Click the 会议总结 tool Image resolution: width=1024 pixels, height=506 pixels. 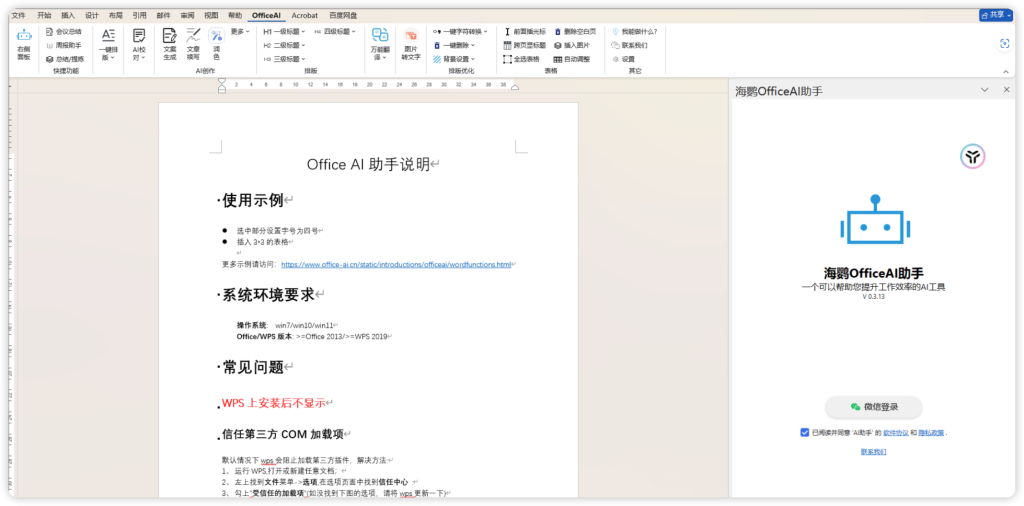click(64, 31)
